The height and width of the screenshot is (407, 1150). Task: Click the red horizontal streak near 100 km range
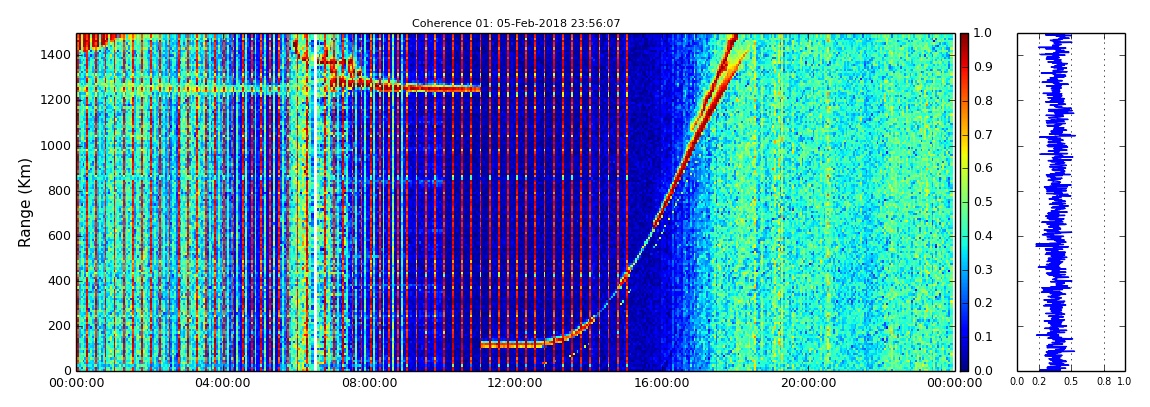pos(510,344)
